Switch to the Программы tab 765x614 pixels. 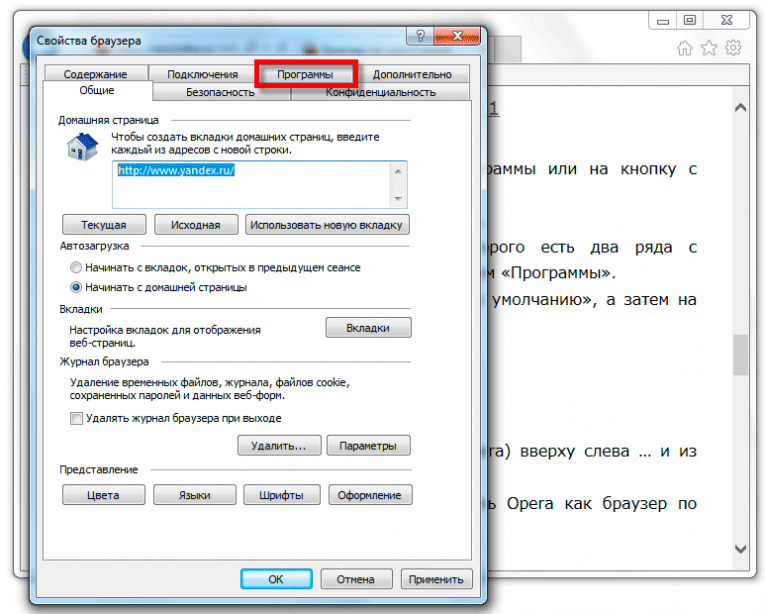tap(305, 74)
